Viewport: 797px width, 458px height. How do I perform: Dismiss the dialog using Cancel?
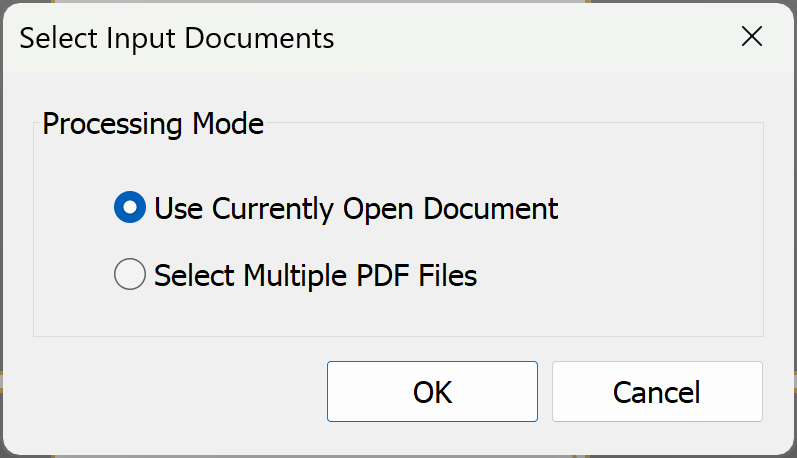click(x=656, y=392)
